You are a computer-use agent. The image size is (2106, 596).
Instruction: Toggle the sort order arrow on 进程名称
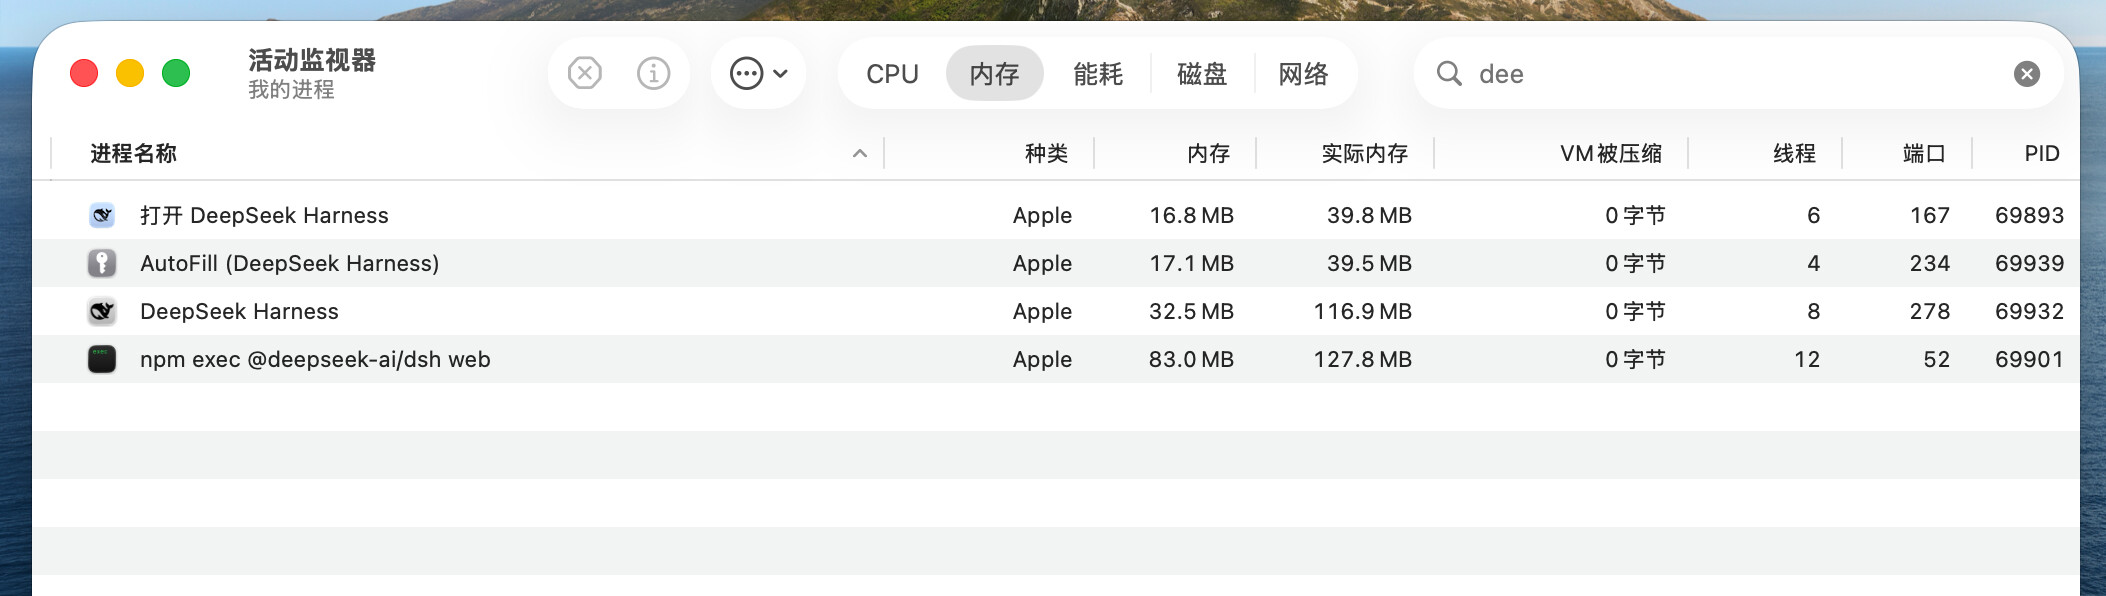tap(860, 154)
